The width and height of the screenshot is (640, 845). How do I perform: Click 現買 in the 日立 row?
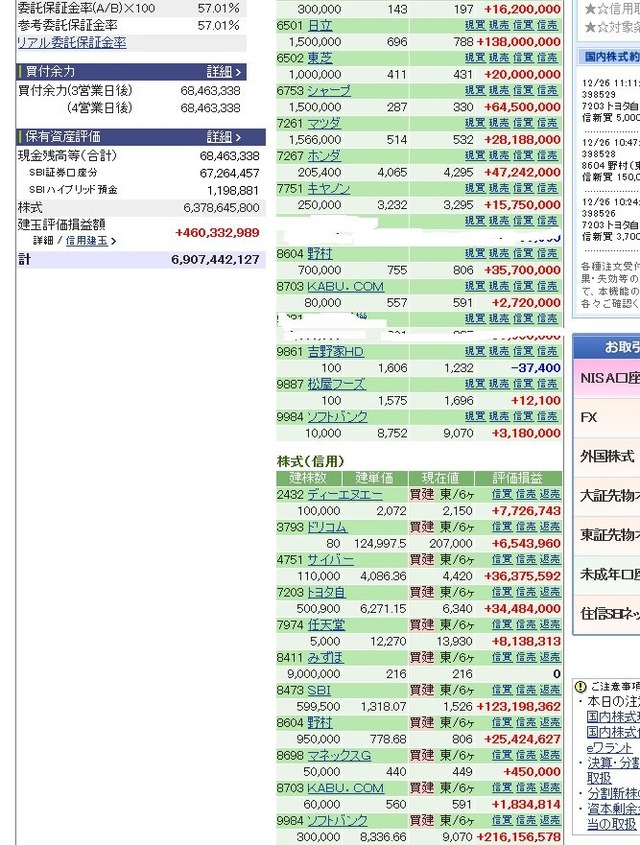pyautogui.click(x=475, y=25)
